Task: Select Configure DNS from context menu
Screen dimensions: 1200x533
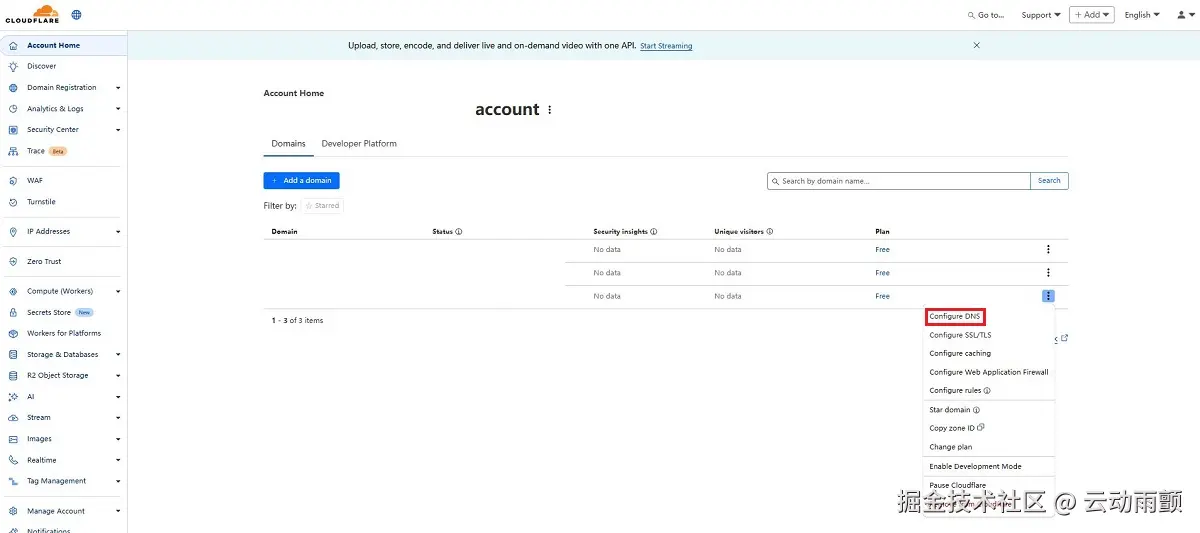Action: 955,316
